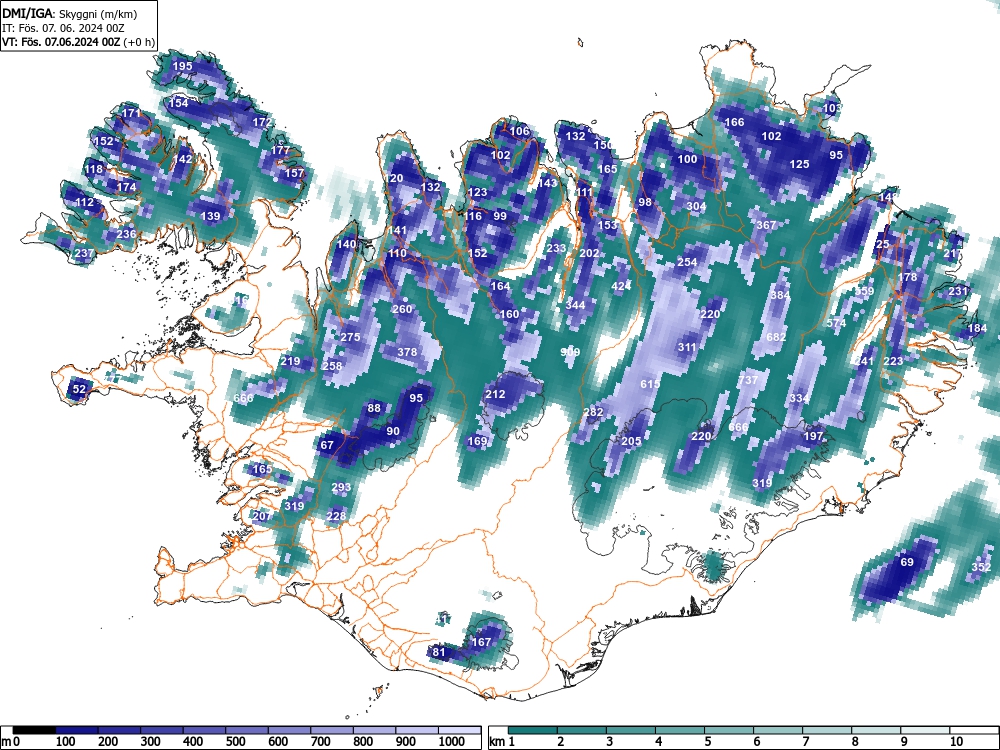Click the value 167 on the southern glacier
This screenshot has width=1000, height=750.
pos(481,642)
